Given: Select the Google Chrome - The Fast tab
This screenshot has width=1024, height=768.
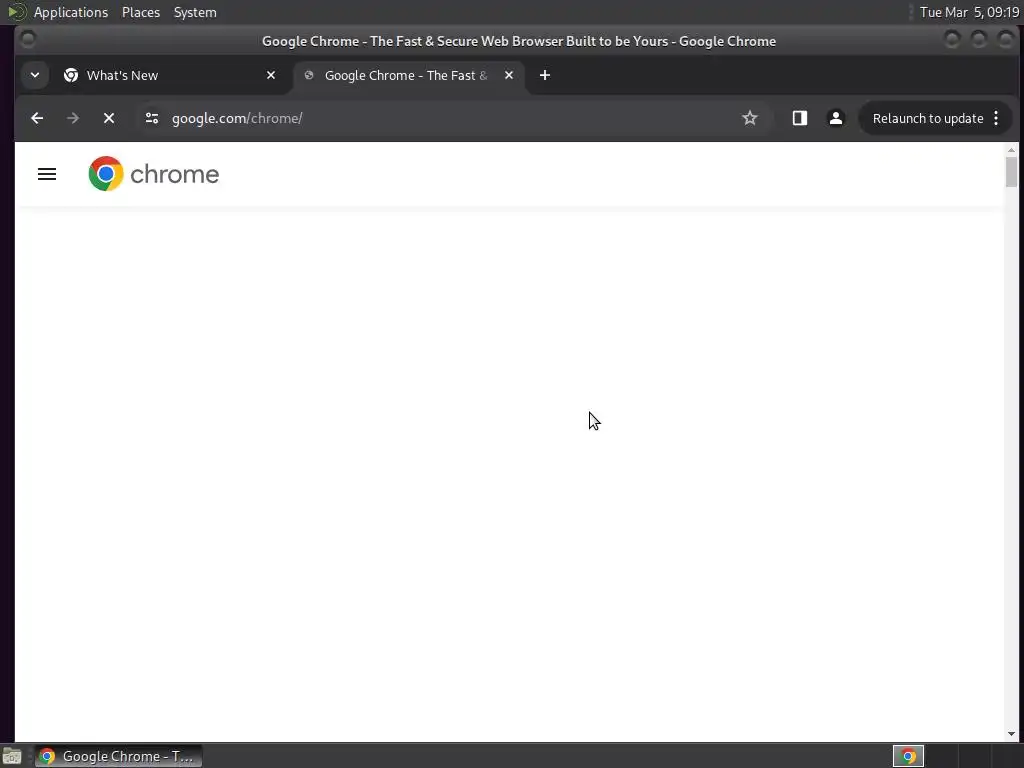Looking at the screenshot, I should [x=409, y=75].
